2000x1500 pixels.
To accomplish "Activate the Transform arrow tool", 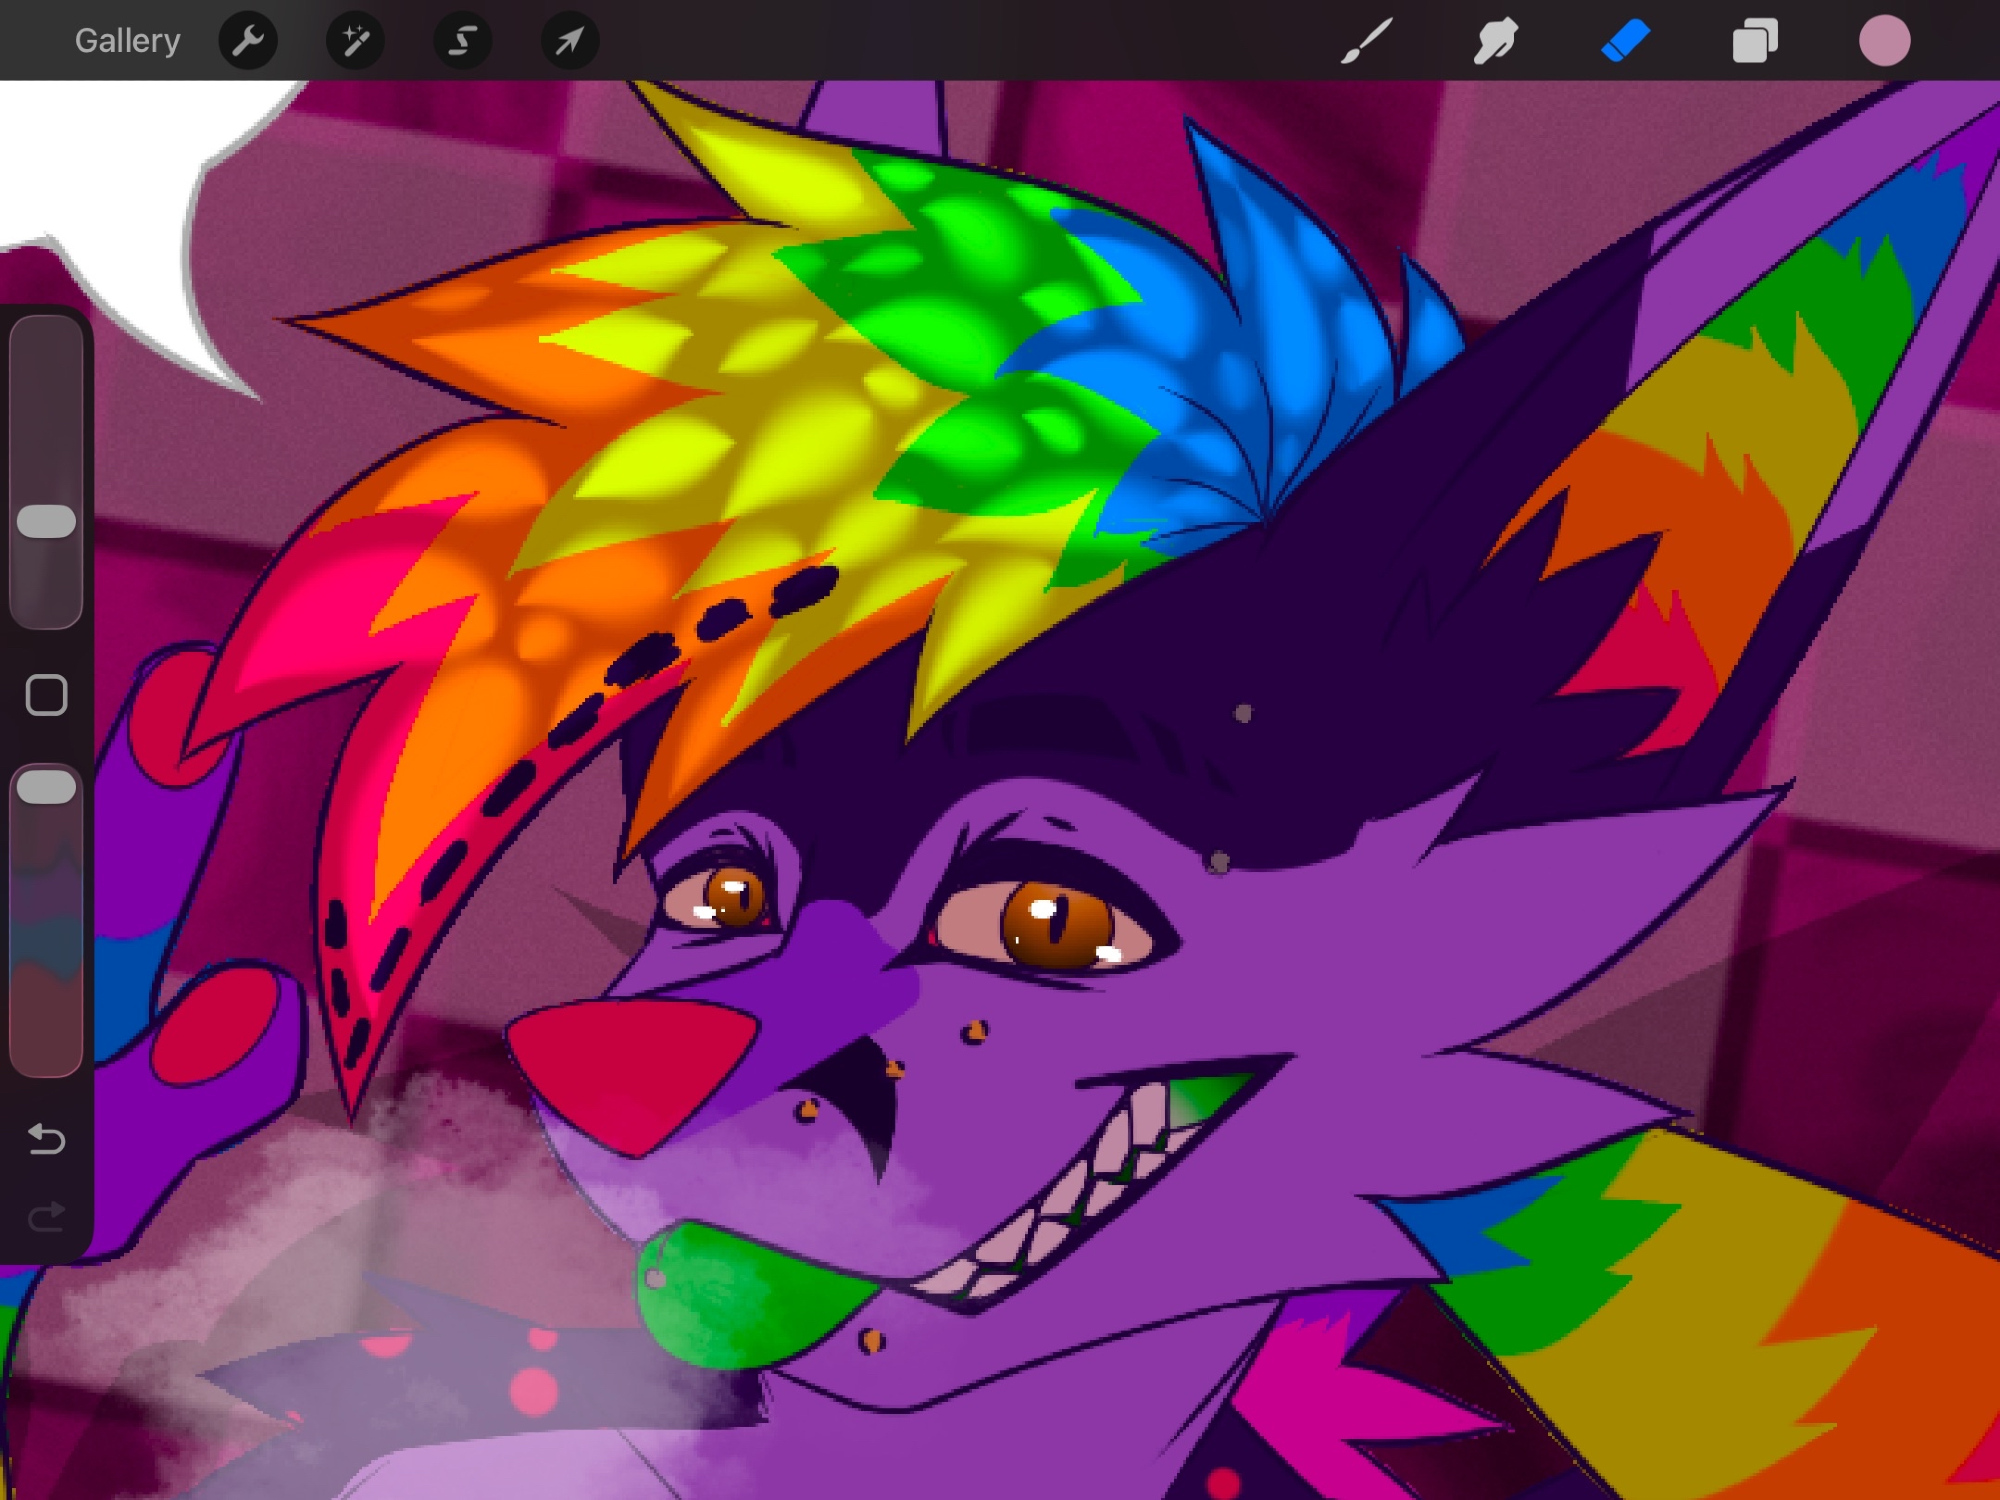I will (x=569, y=41).
